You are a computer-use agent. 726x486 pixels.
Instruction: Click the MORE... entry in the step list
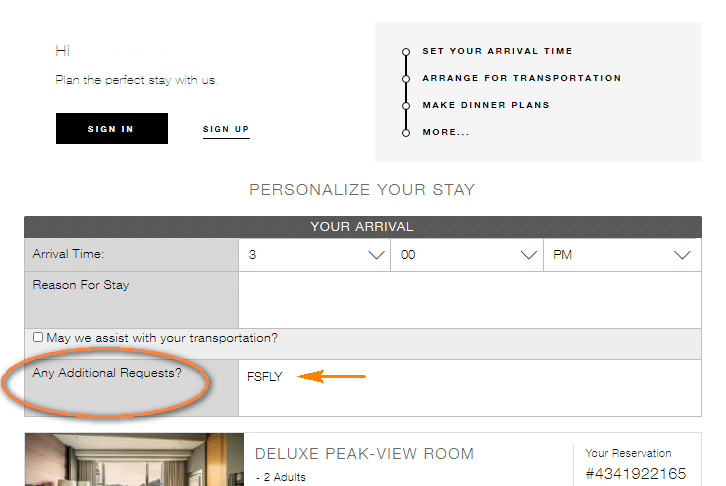(x=446, y=132)
